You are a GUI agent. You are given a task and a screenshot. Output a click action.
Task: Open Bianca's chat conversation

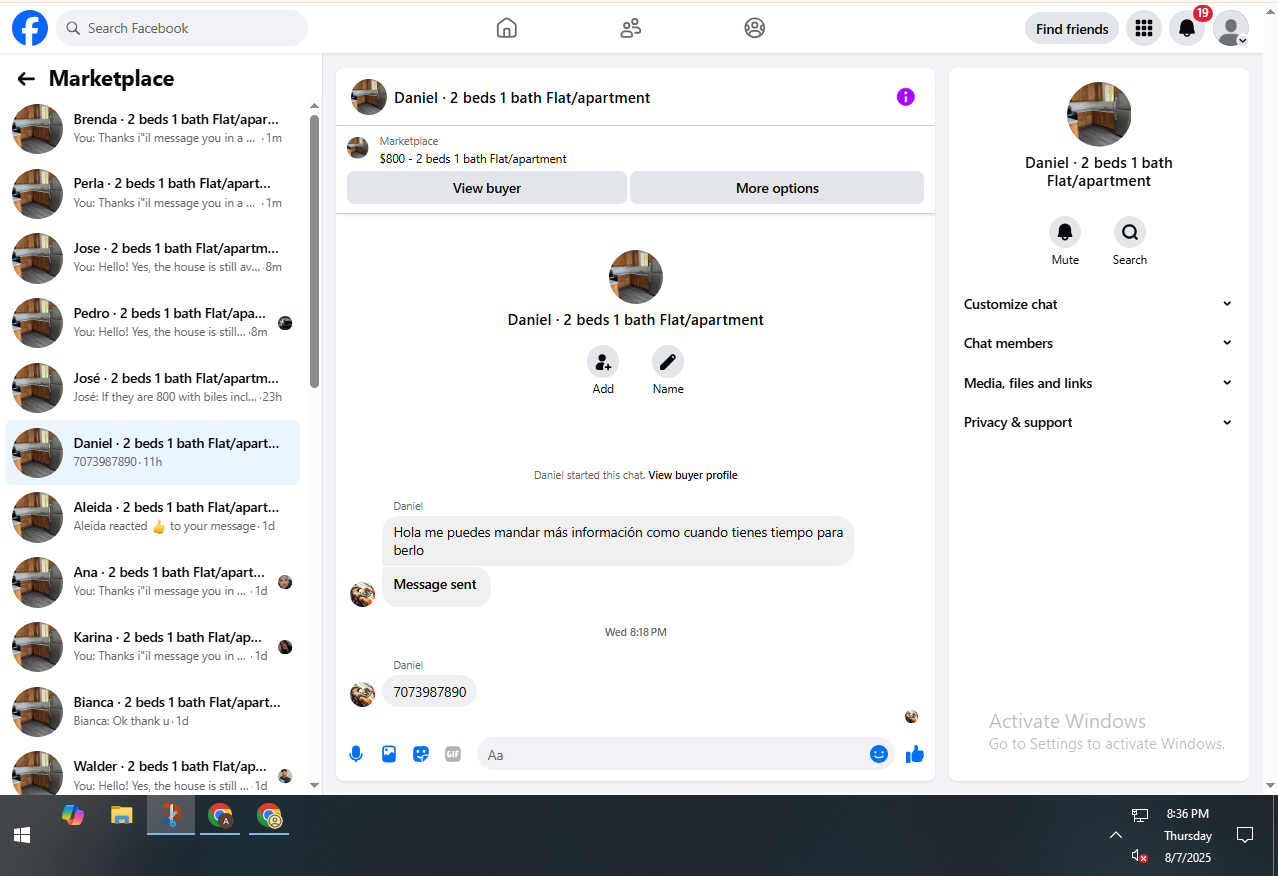tap(153, 712)
